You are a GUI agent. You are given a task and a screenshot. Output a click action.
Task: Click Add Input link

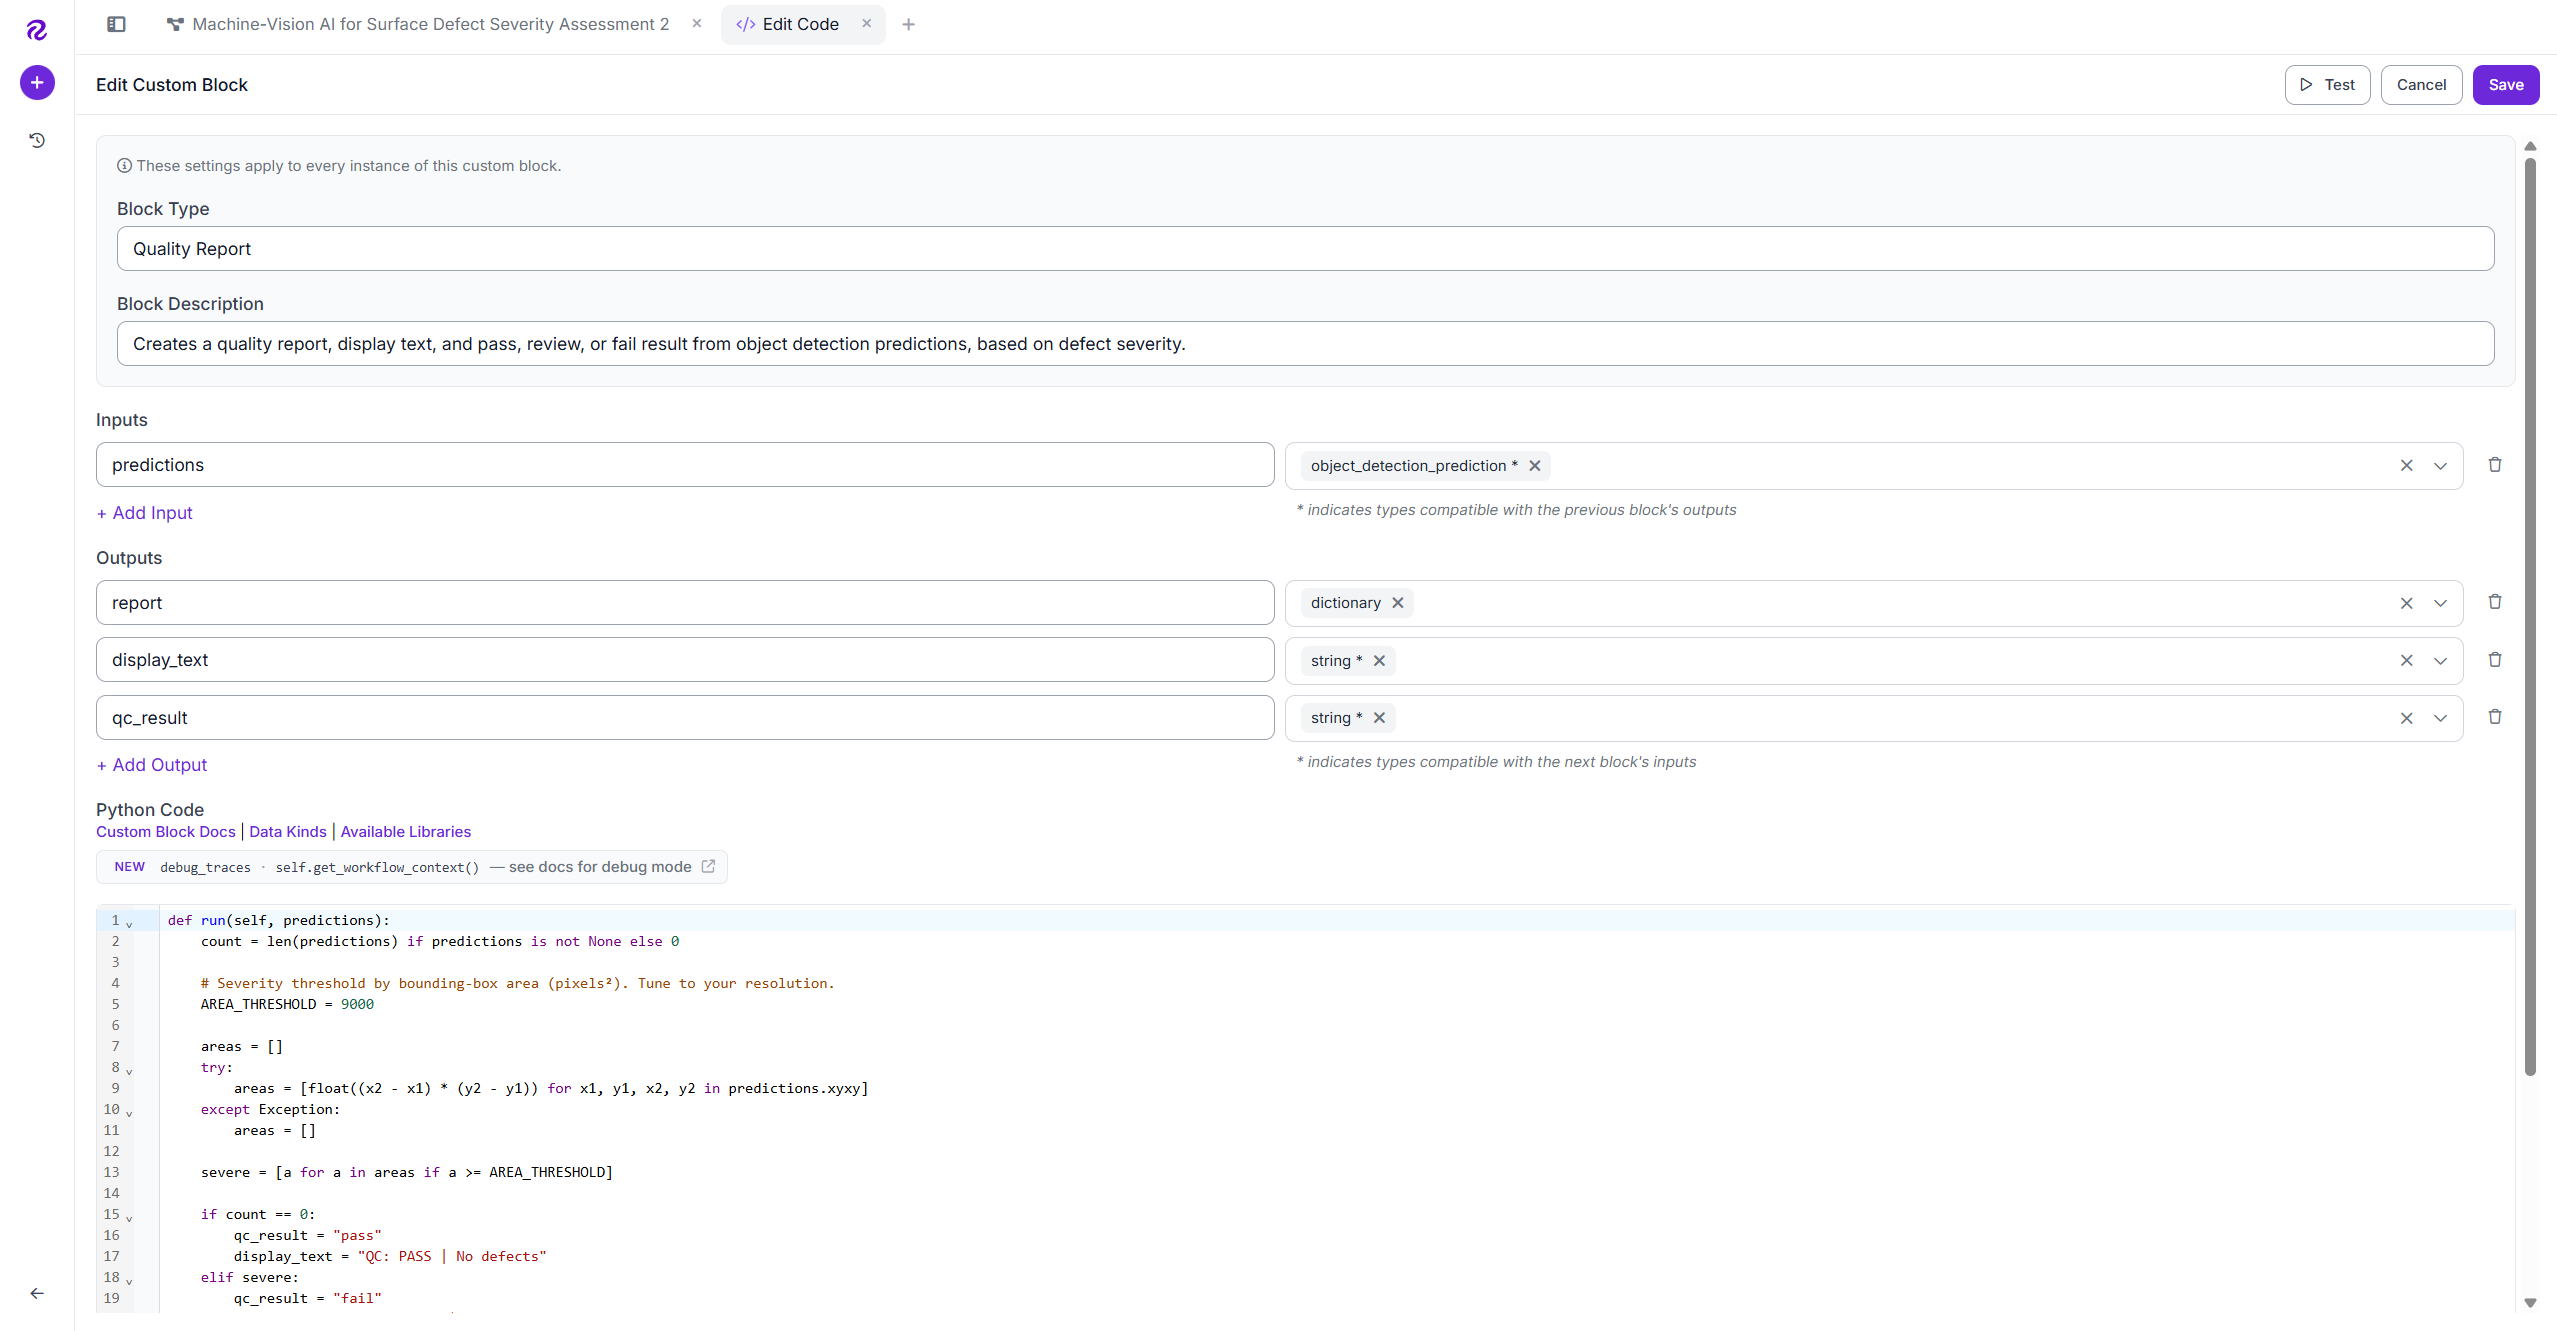pyautogui.click(x=144, y=513)
